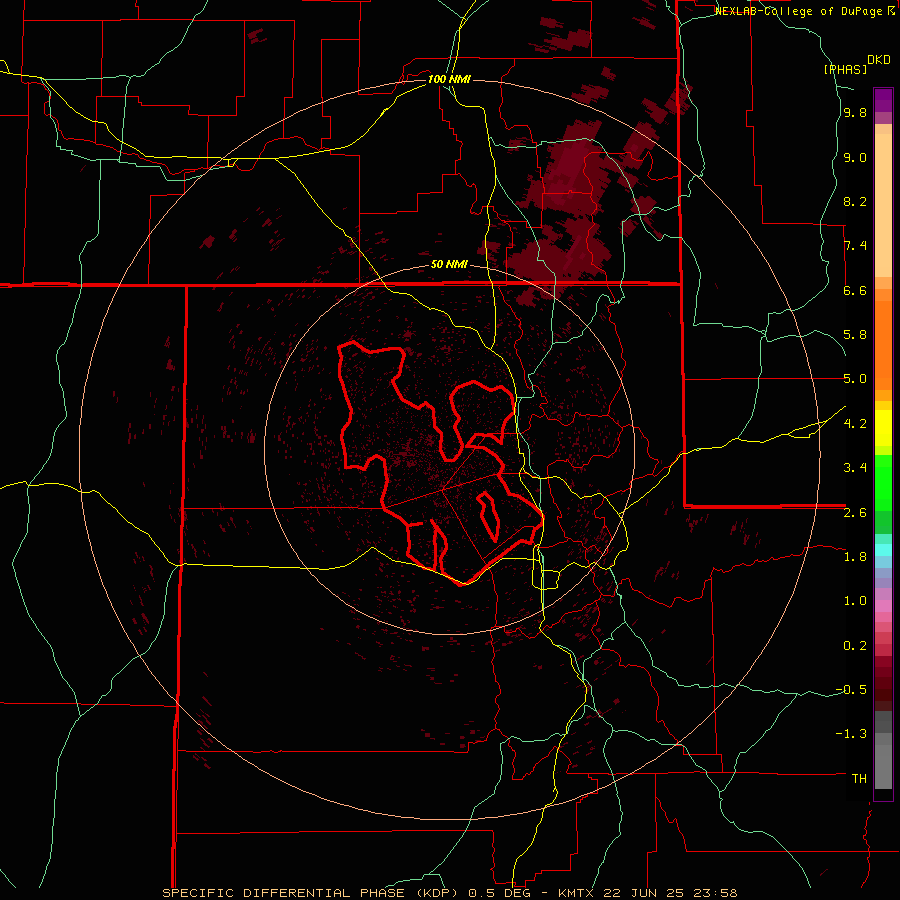Screen dimensions: 900x900
Task: Click the 6.6 scale value
Action: [855, 290]
